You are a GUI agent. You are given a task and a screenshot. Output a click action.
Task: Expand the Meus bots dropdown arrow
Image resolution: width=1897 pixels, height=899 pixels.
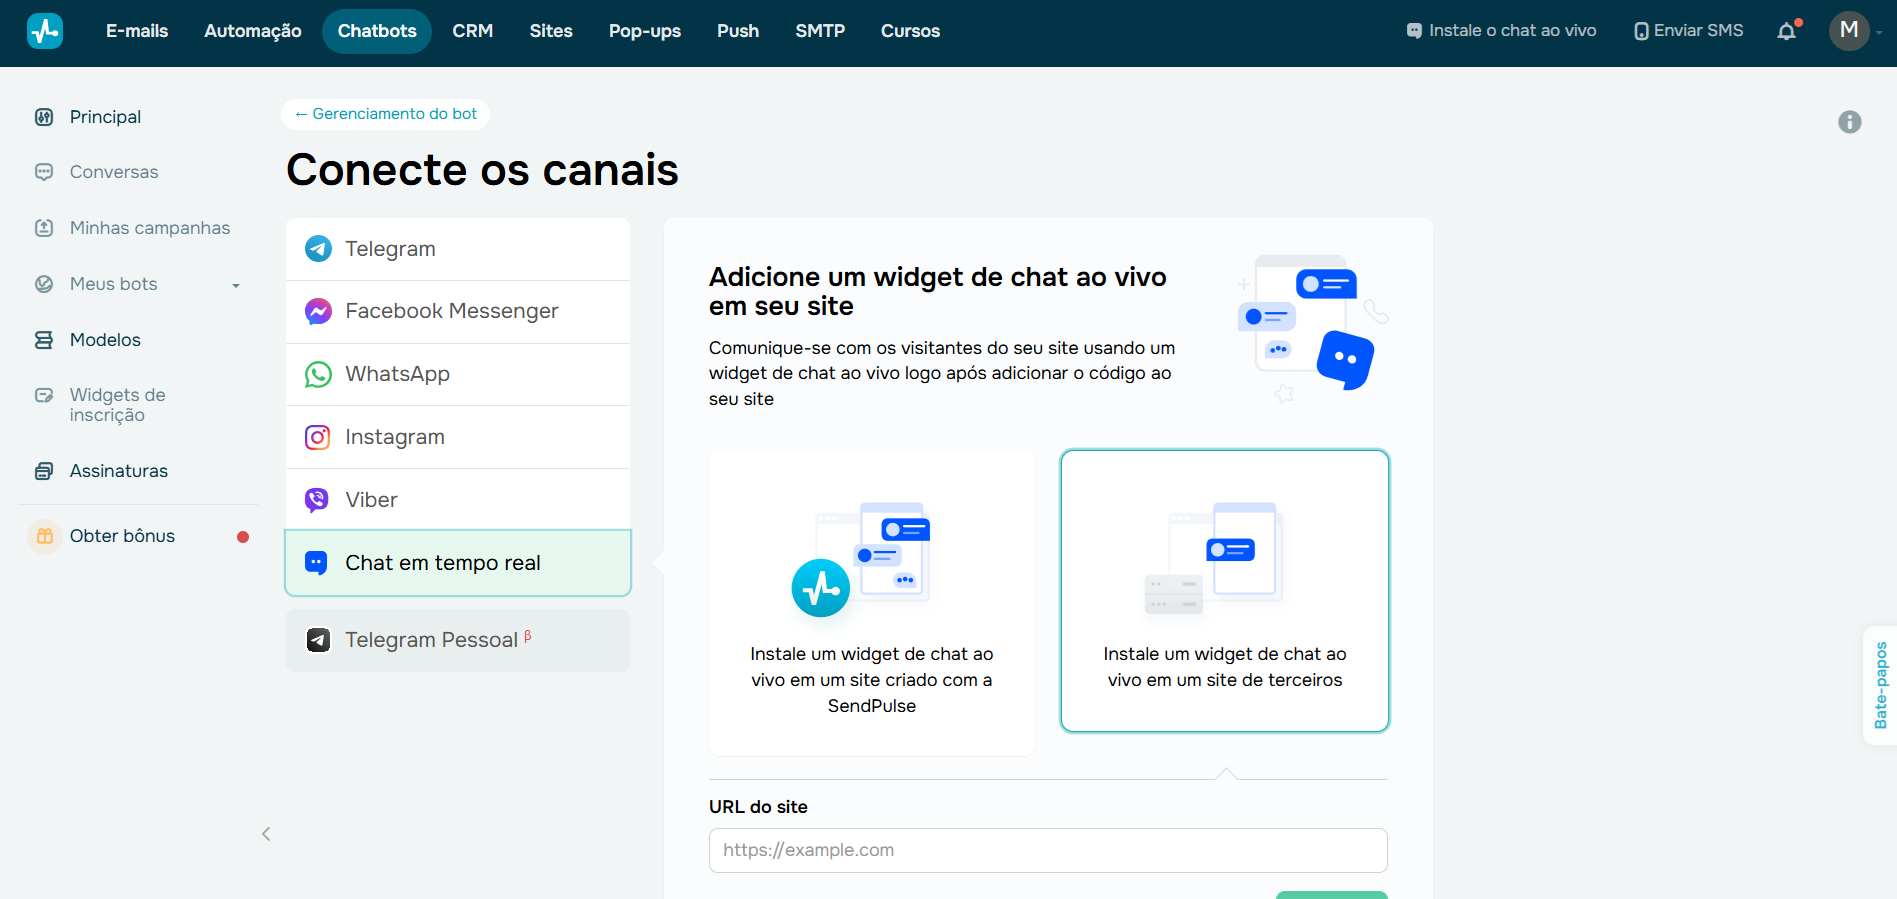click(236, 285)
